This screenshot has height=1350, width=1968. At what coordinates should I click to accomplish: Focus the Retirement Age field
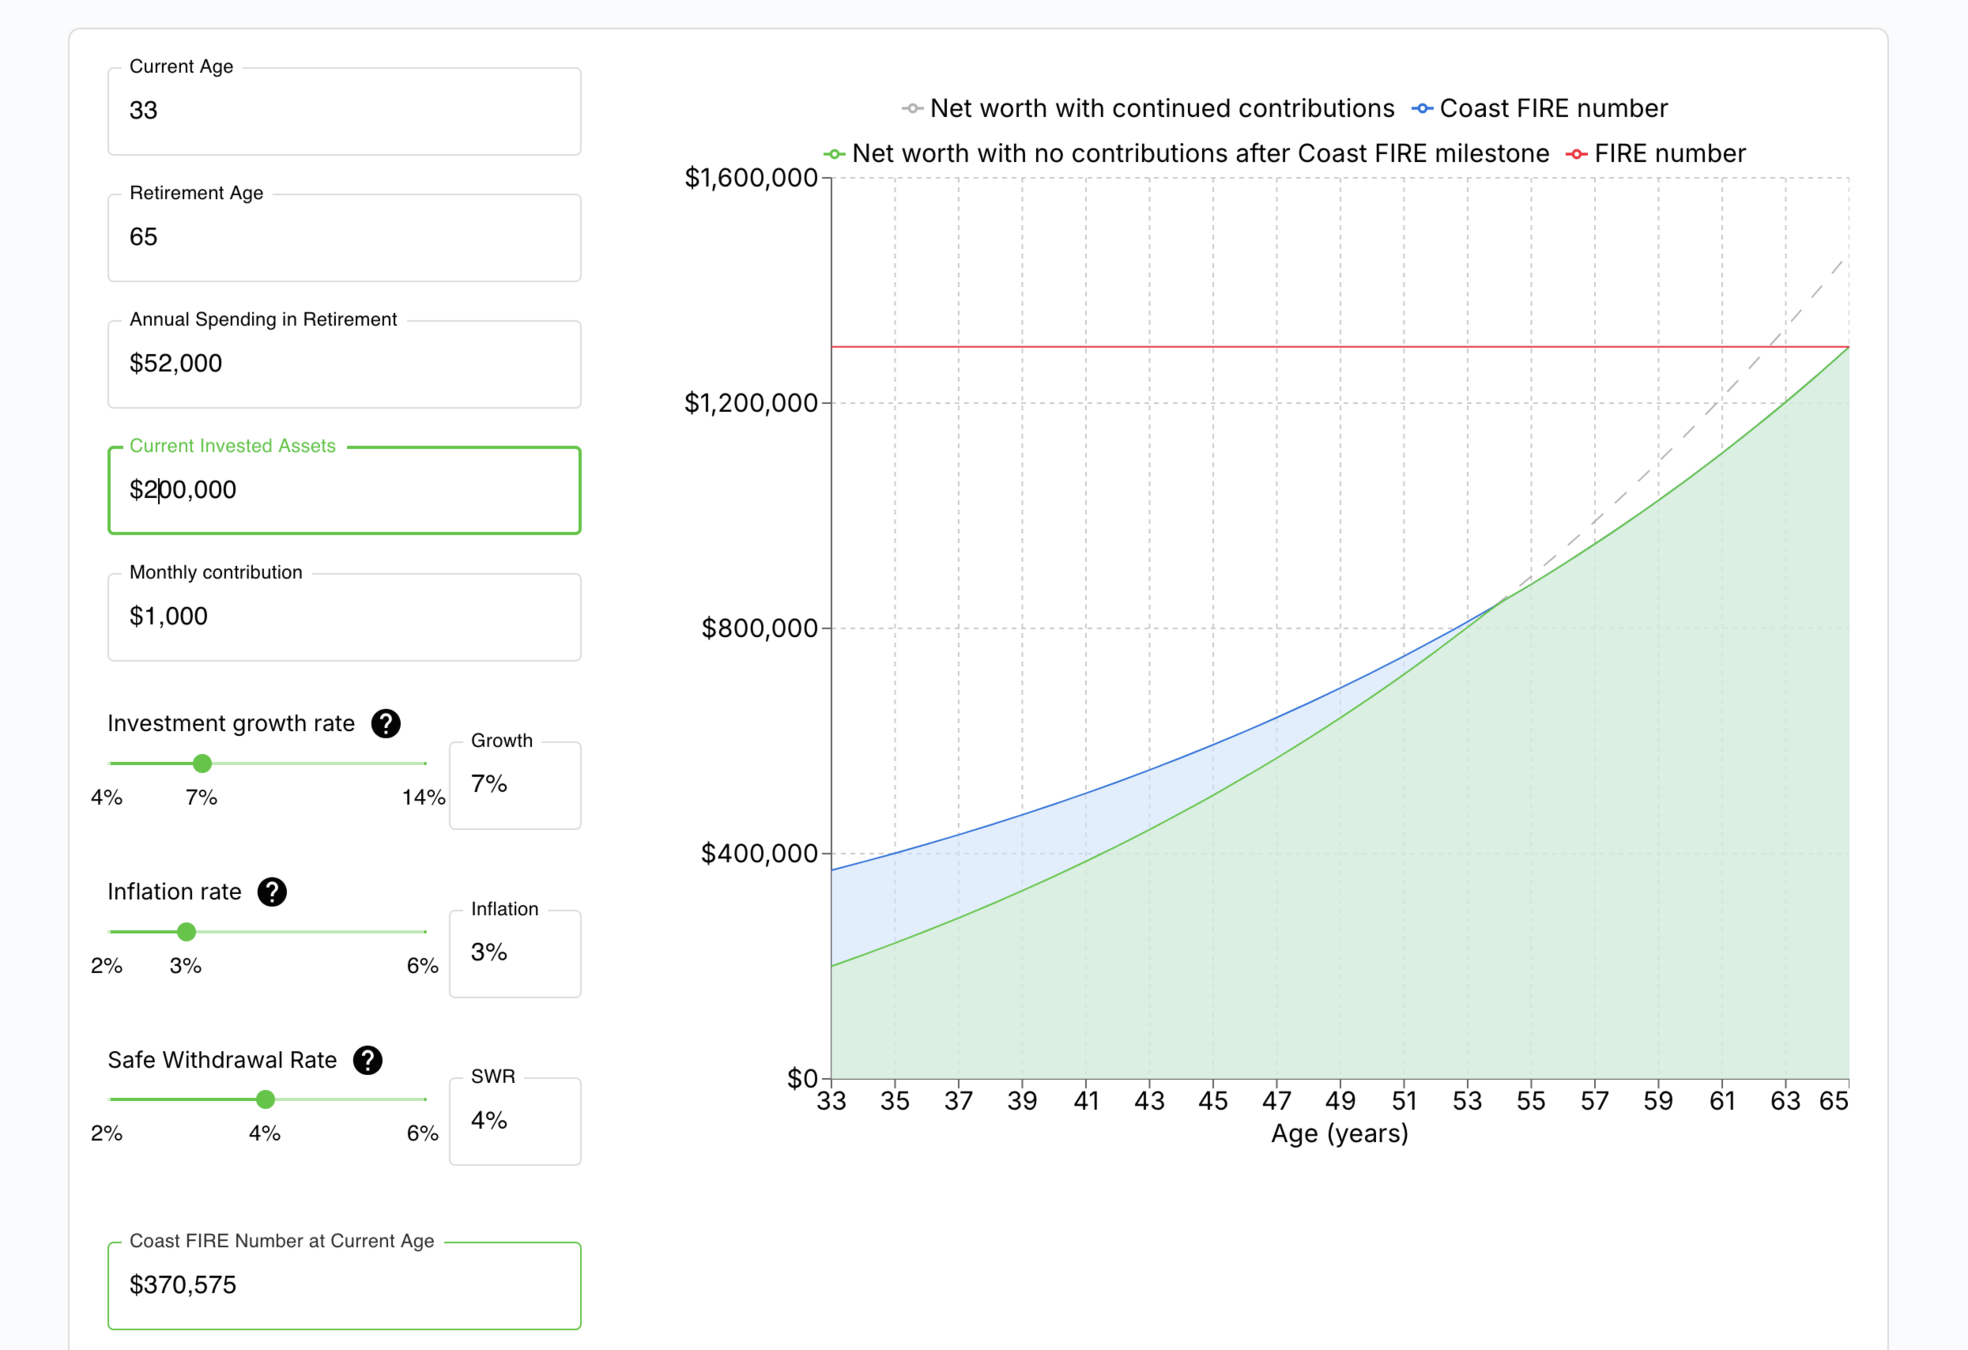(x=344, y=238)
